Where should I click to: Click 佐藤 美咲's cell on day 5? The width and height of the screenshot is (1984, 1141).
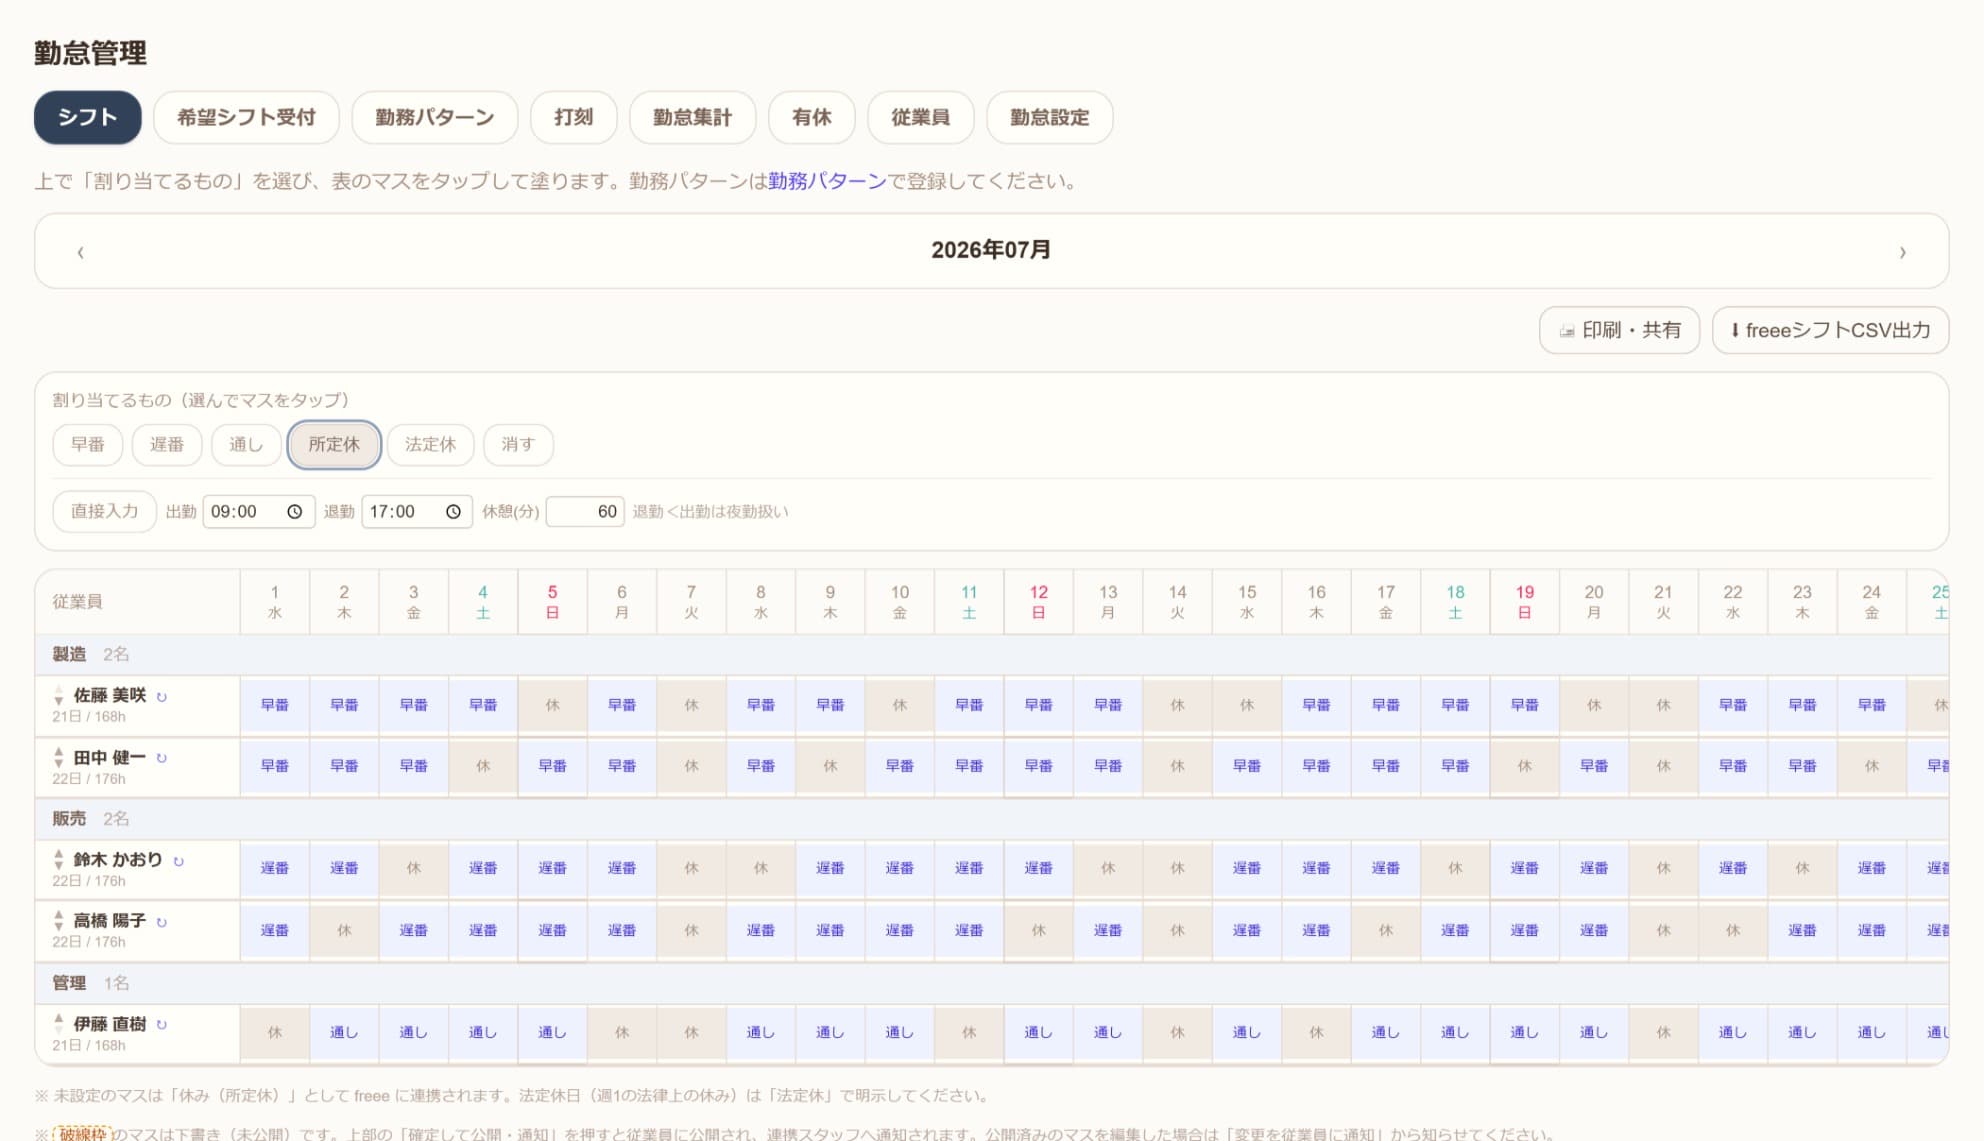553,705
